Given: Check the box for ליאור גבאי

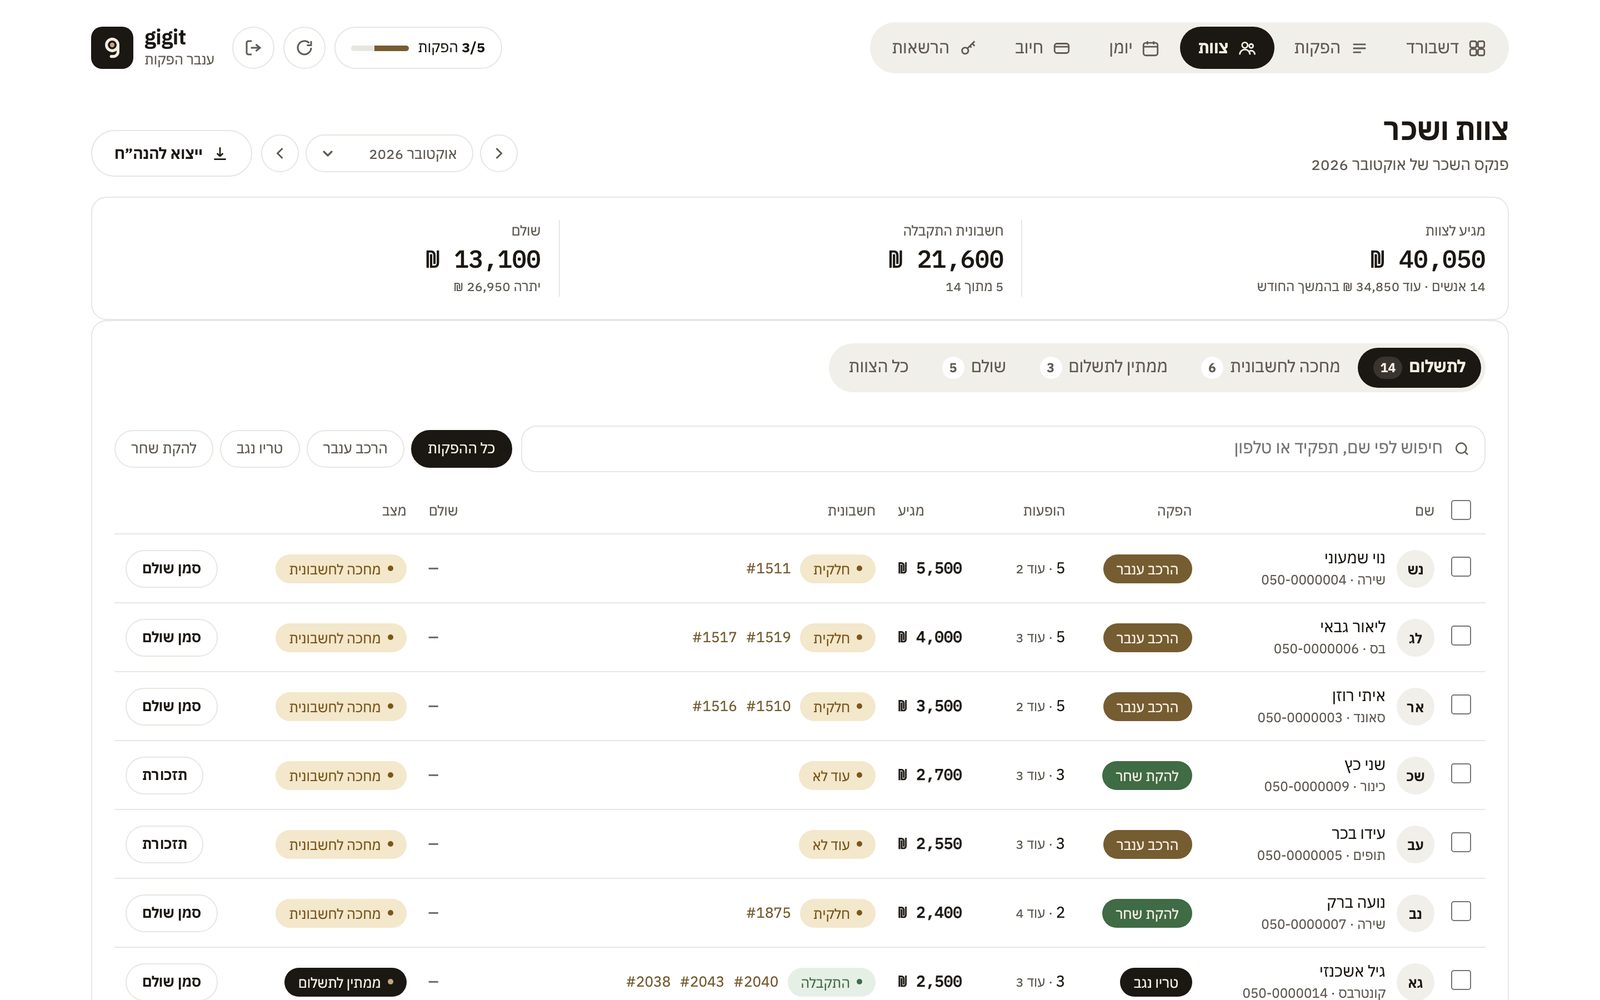Looking at the screenshot, I should coord(1461,636).
